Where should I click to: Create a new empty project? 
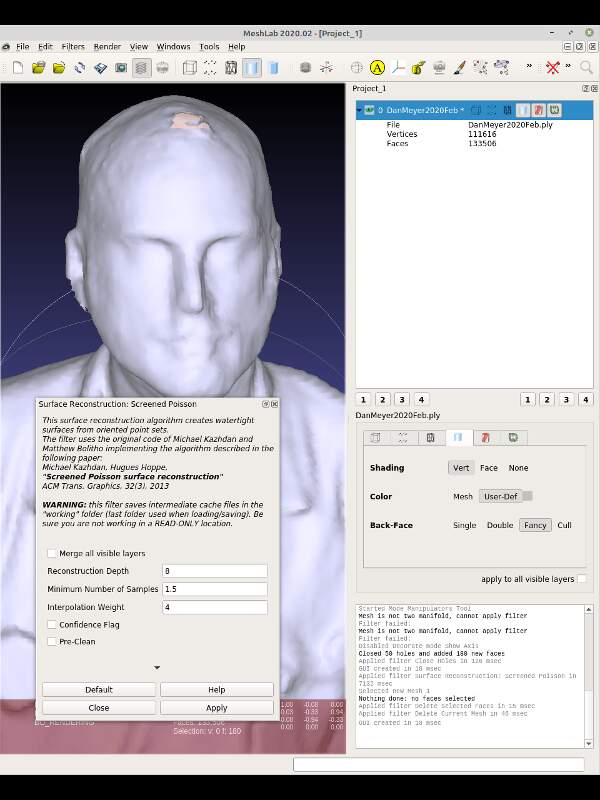click(18, 68)
